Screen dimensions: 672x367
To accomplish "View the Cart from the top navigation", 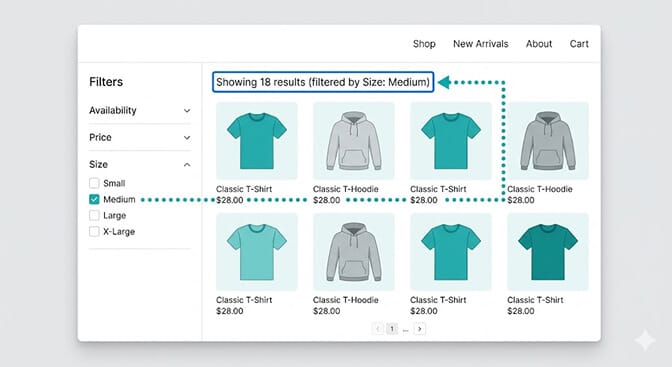I will coord(579,44).
